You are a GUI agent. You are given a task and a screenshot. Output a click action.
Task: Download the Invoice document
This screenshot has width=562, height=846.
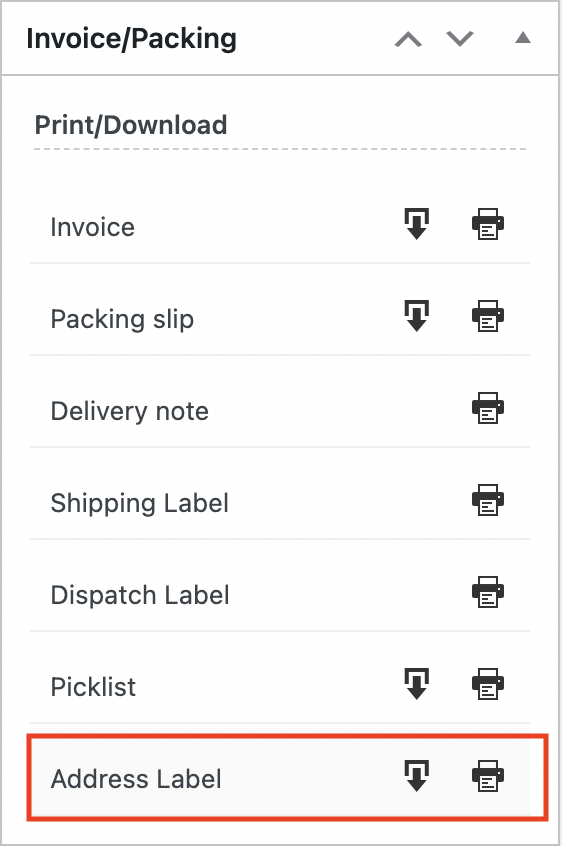coord(416,223)
